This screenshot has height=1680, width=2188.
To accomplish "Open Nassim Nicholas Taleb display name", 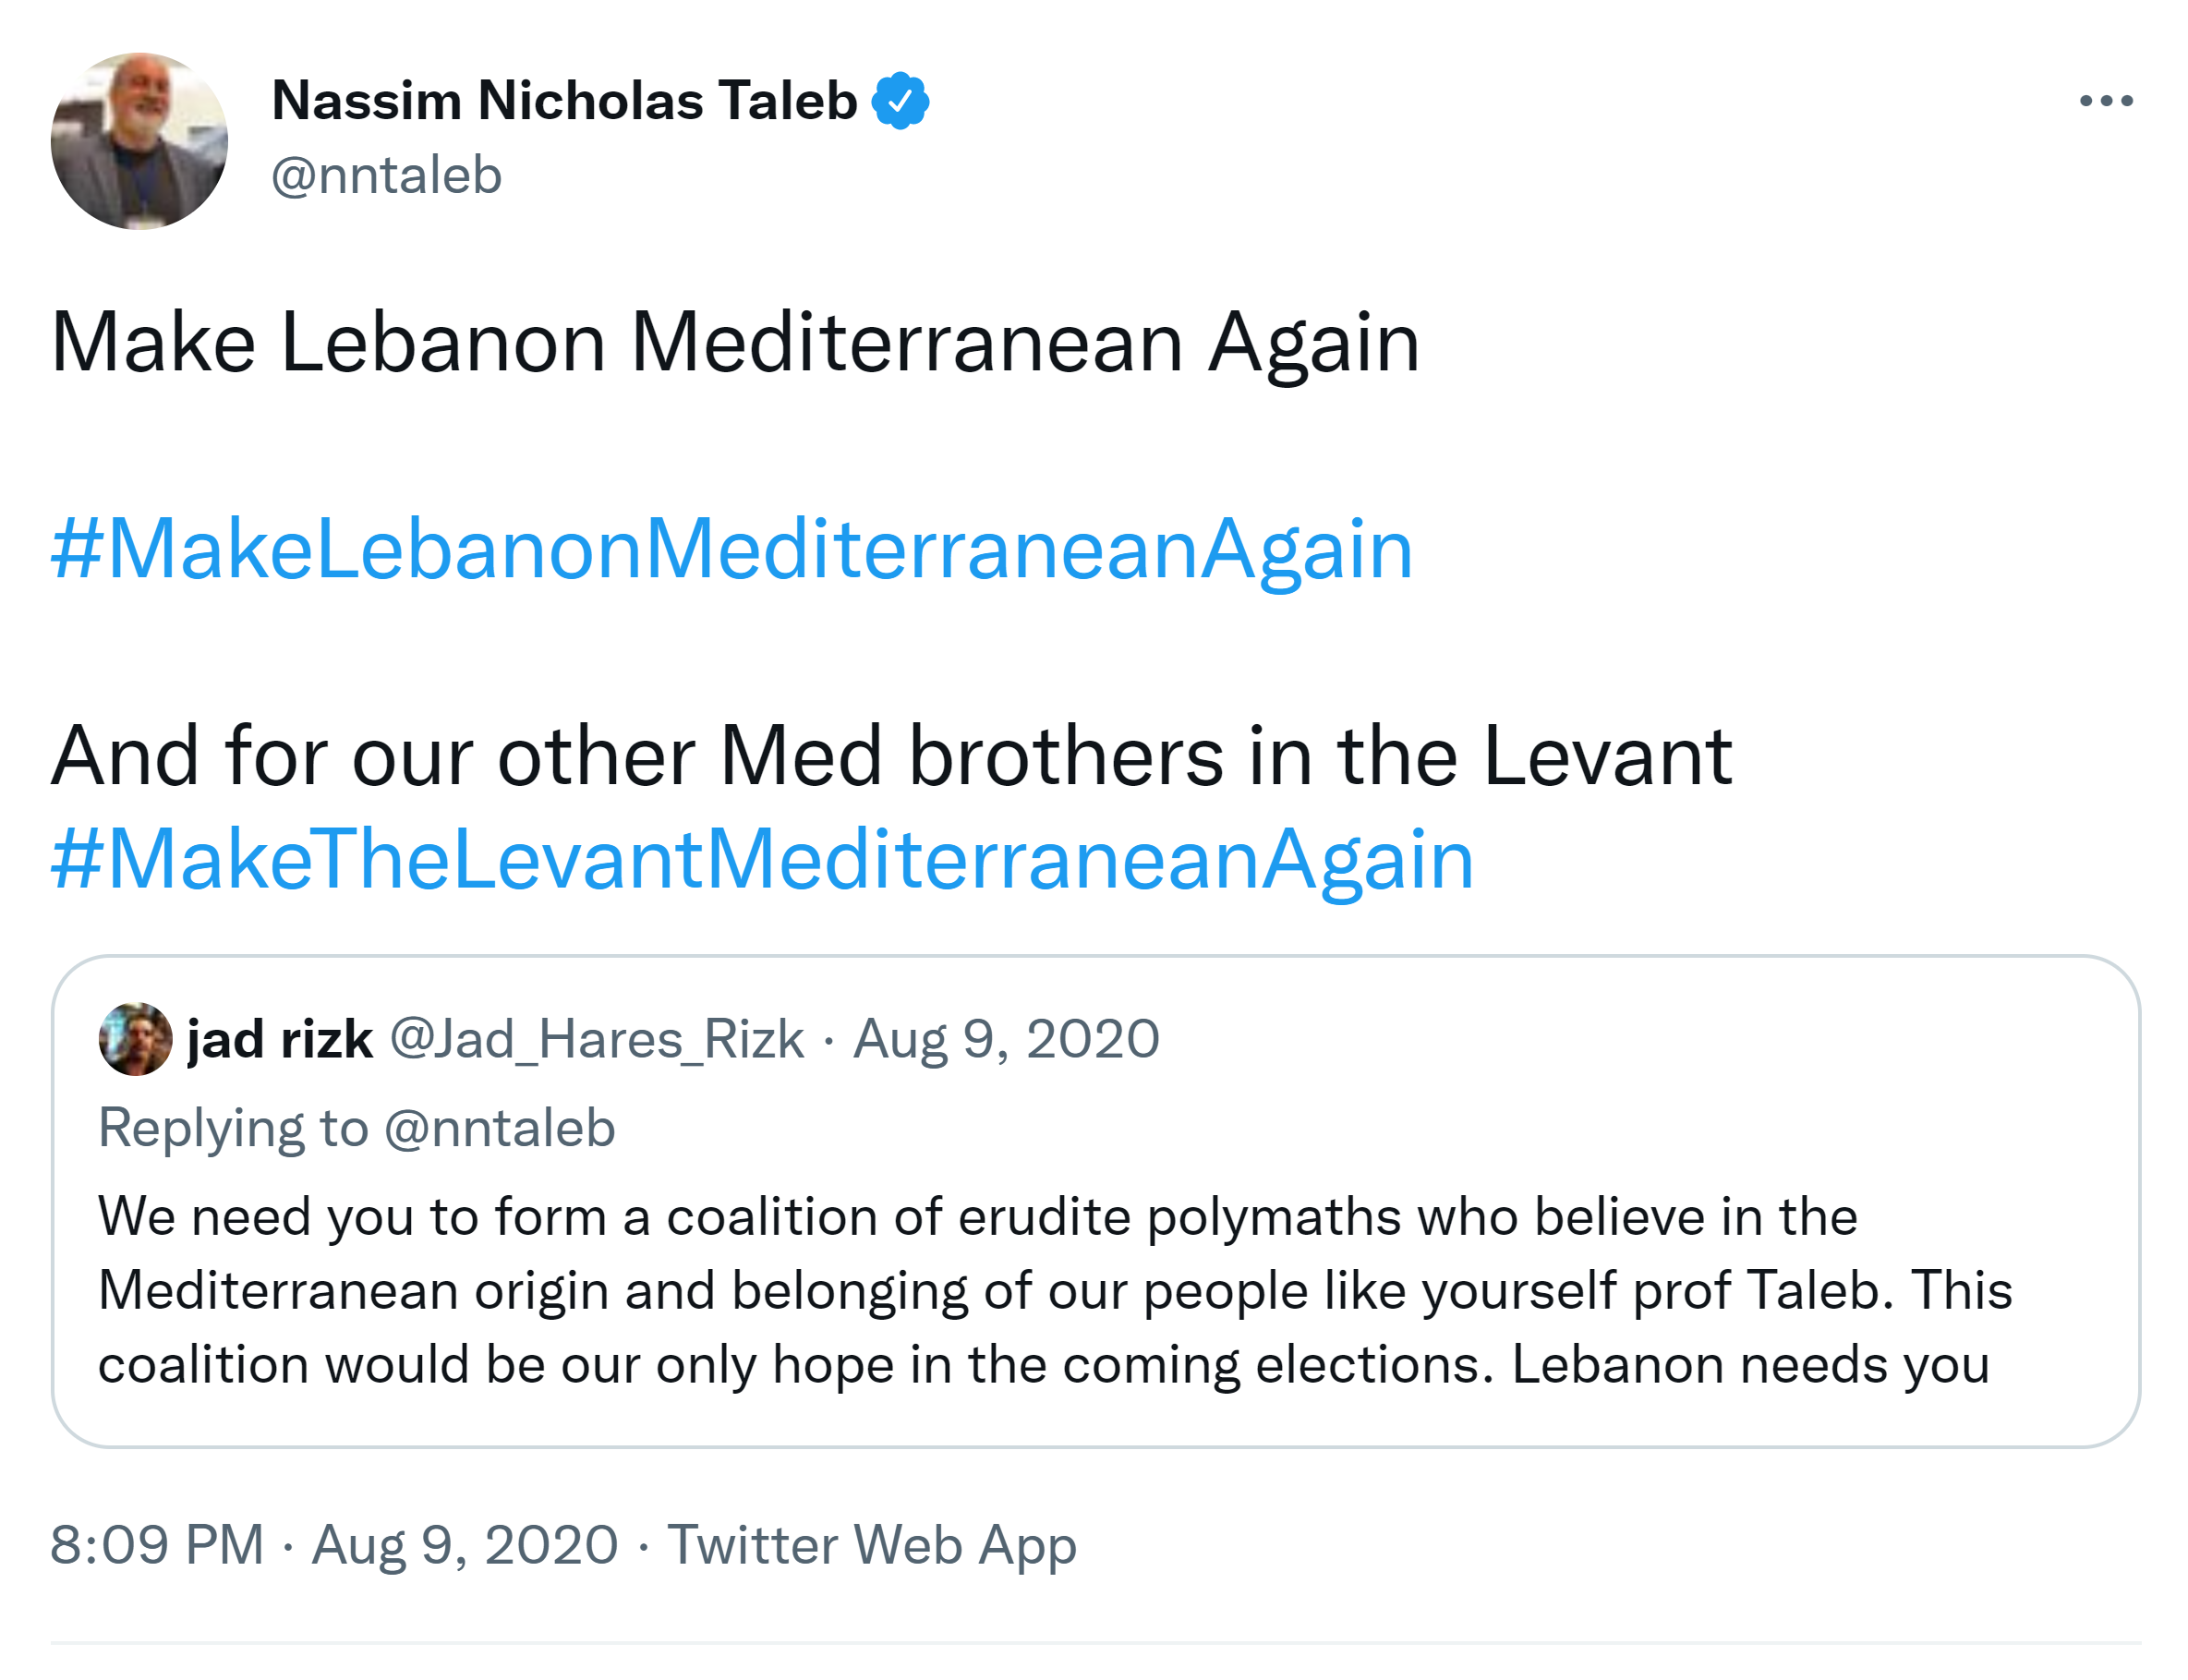I will click(x=564, y=101).
